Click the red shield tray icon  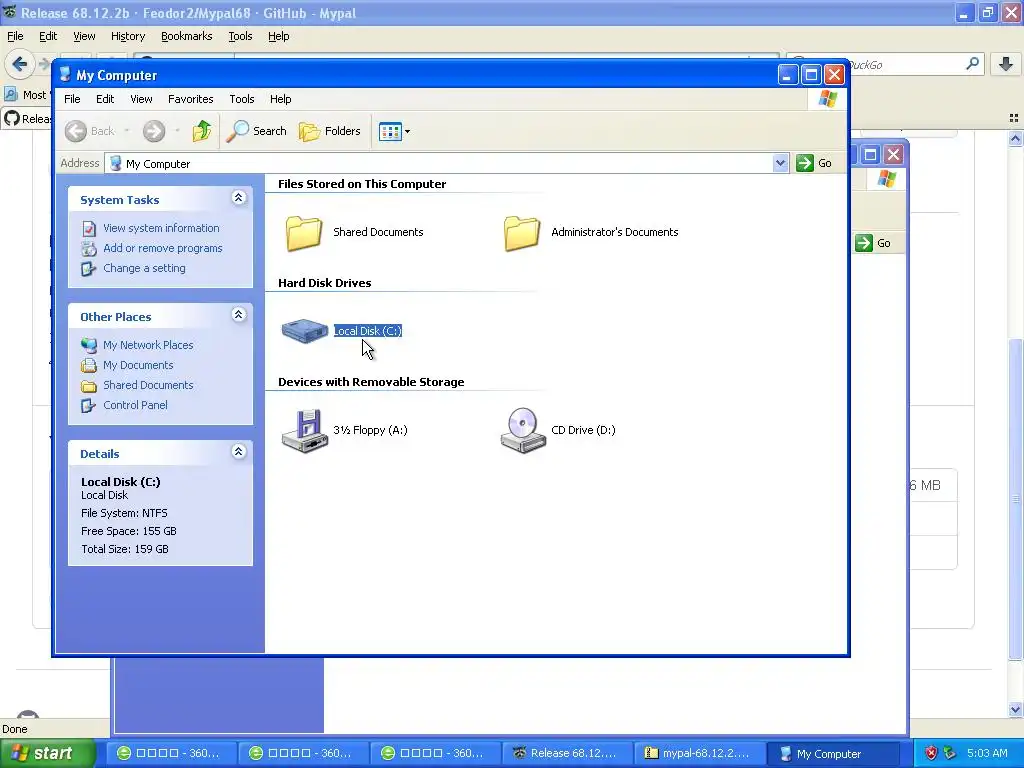pyautogui.click(x=931, y=753)
